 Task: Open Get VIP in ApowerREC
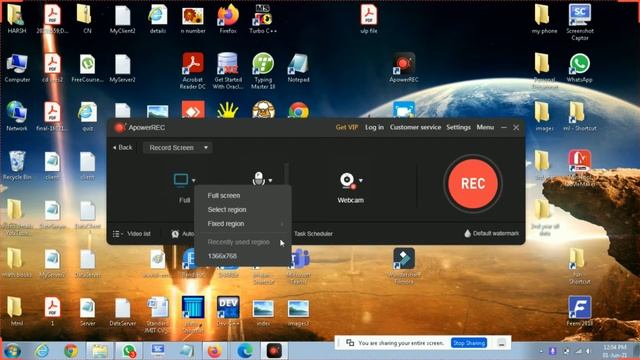point(347,127)
